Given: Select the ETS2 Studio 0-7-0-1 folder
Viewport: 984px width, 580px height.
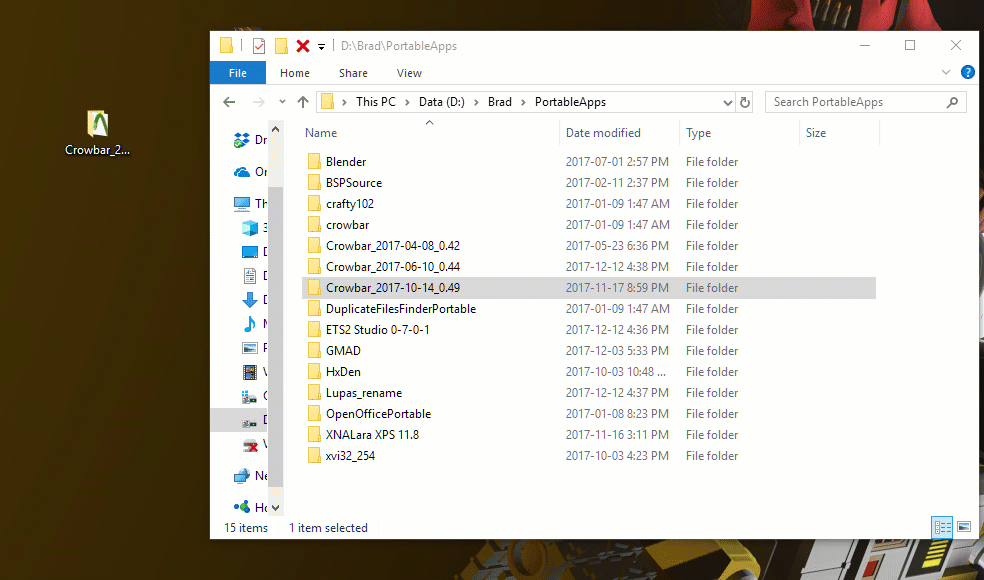Looking at the screenshot, I should pyautogui.click(x=377, y=330).
